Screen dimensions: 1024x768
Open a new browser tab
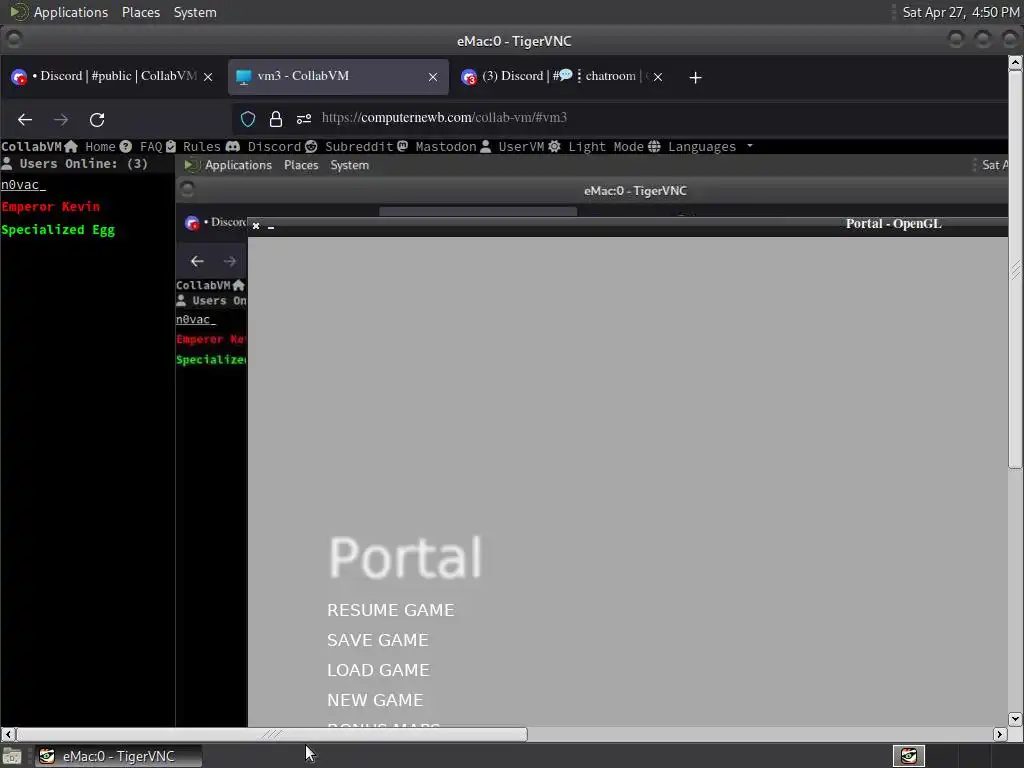tap(695, 78)
